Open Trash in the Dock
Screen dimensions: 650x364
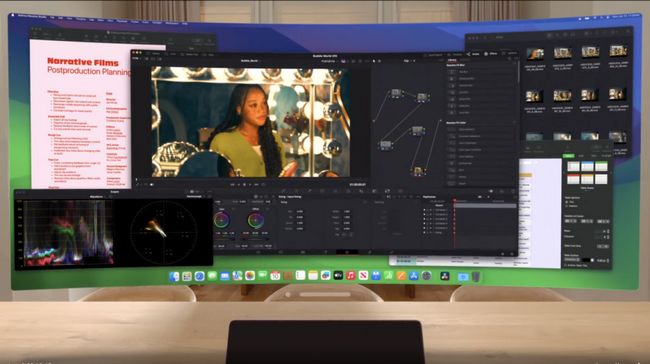(476, 277)
